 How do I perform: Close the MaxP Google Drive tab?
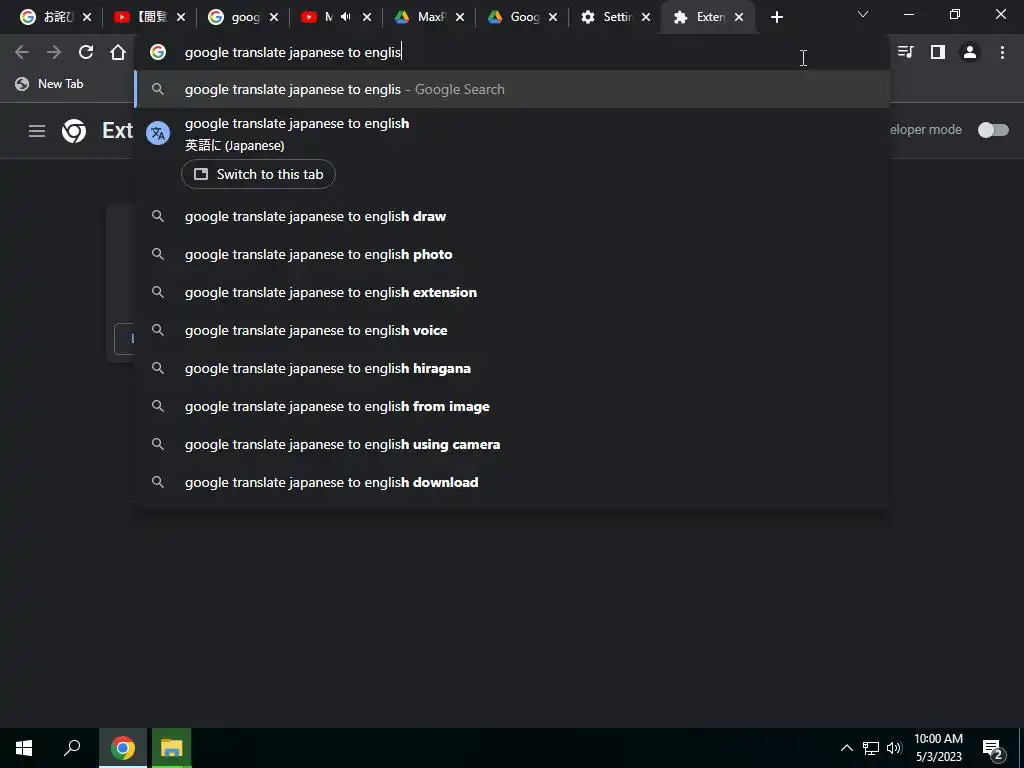tap(460, 18)
